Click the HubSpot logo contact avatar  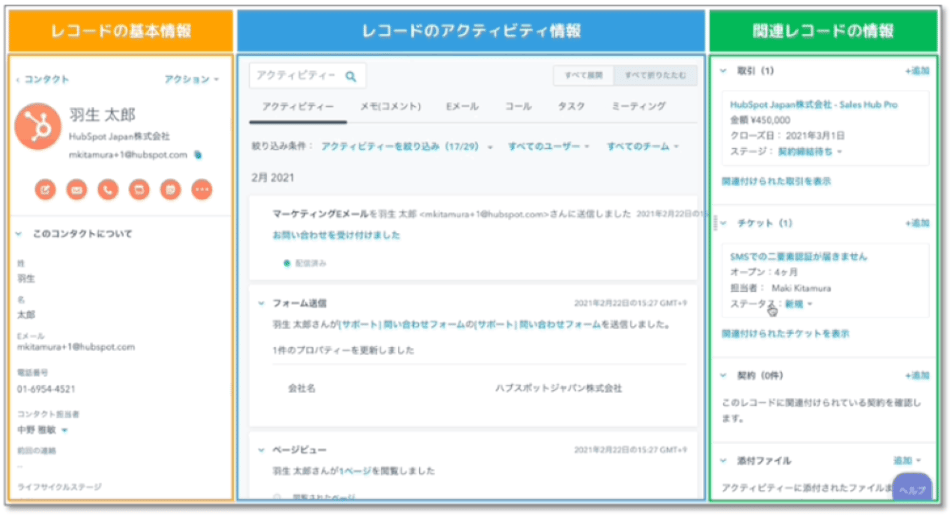point(38,127)
